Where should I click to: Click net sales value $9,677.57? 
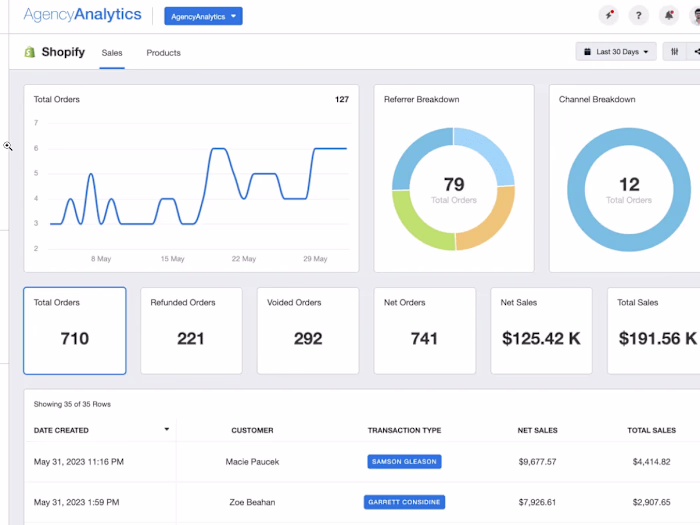point(538,462)
